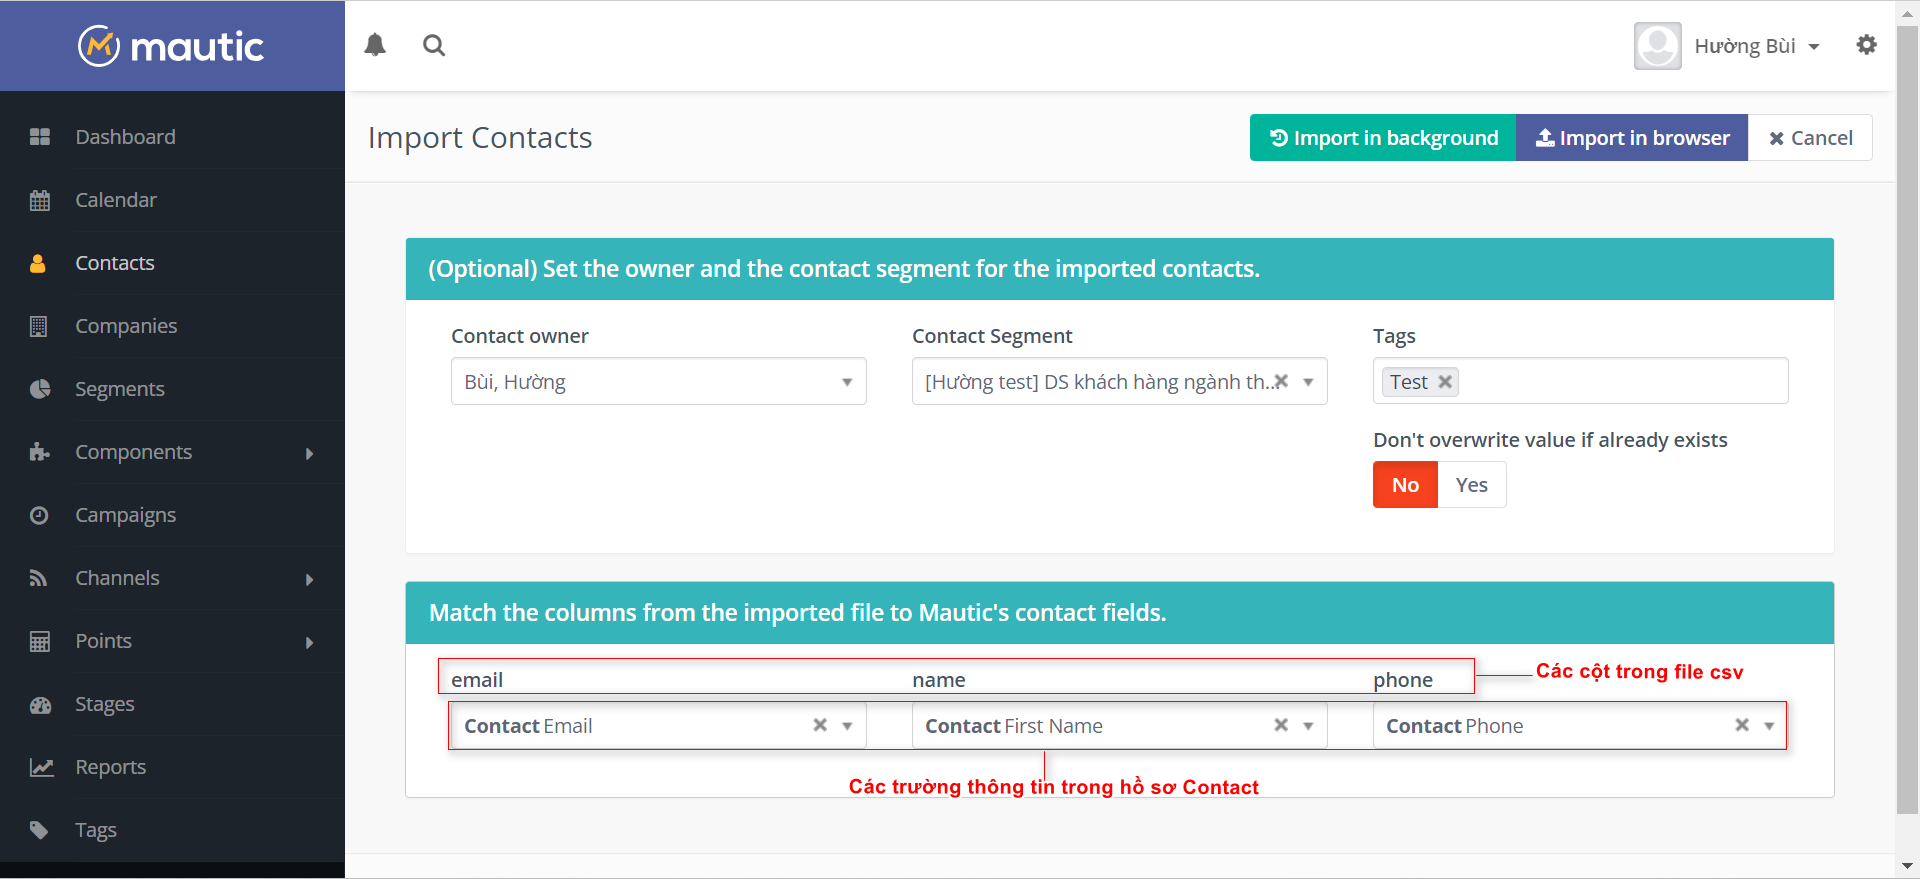Select Yes for overwrite option
1920x879 pixels.
pyautogui.click(x=1471, y=485)
